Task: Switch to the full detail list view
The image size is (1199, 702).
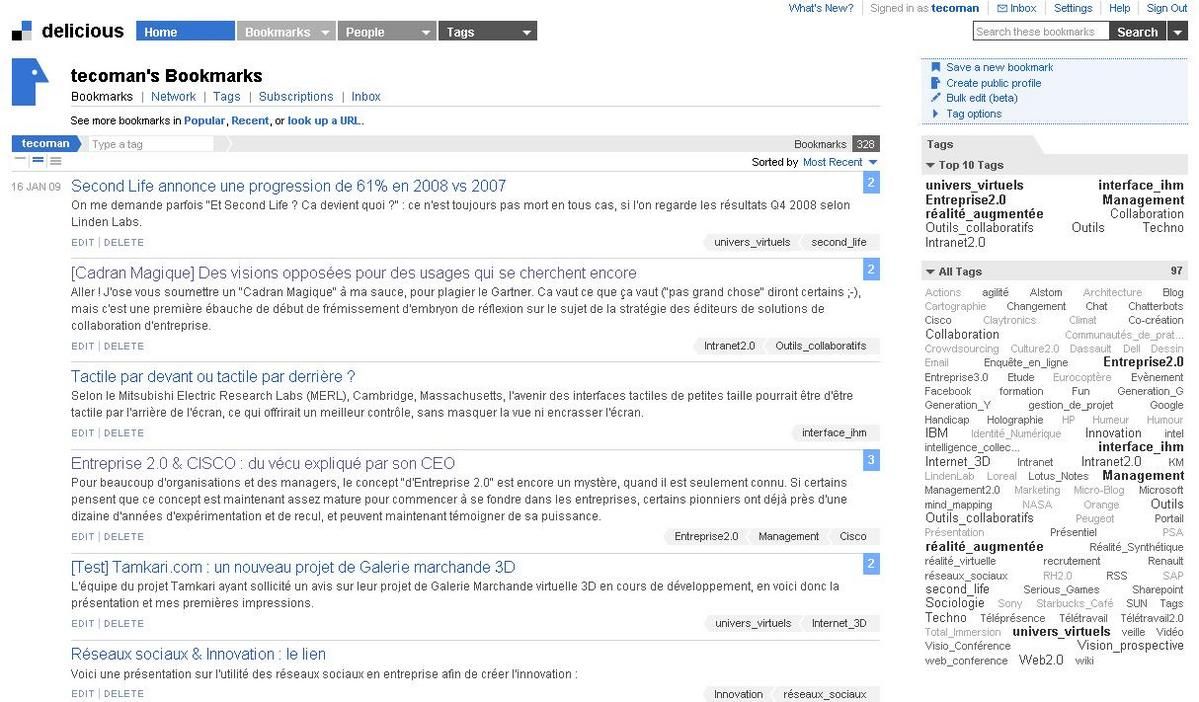Action: [x=56, y=161]
